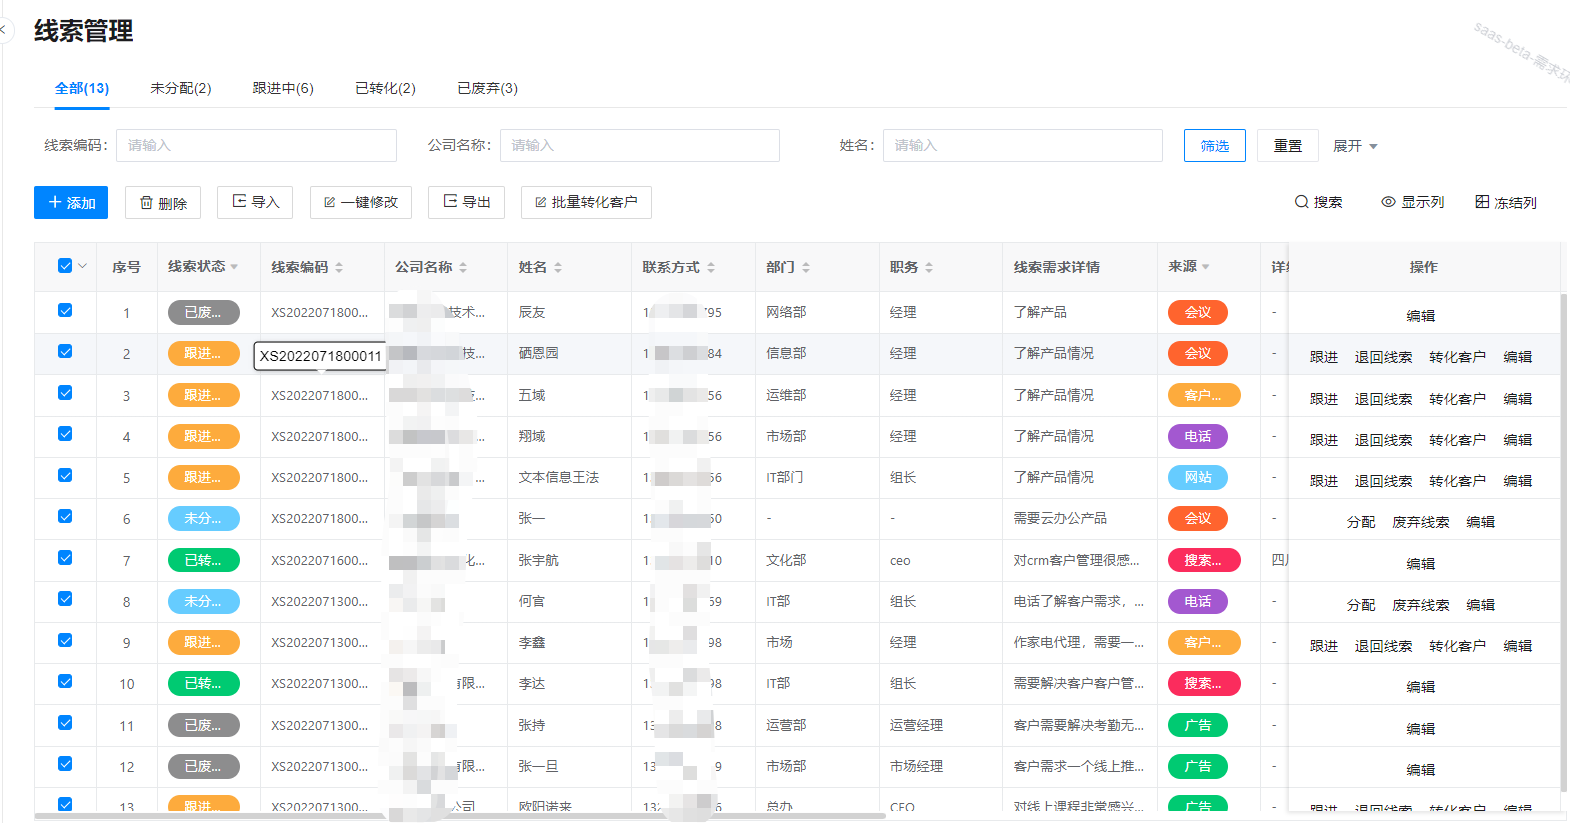
Task: Click the import icon beside 导入
Action: click(239, 201)
